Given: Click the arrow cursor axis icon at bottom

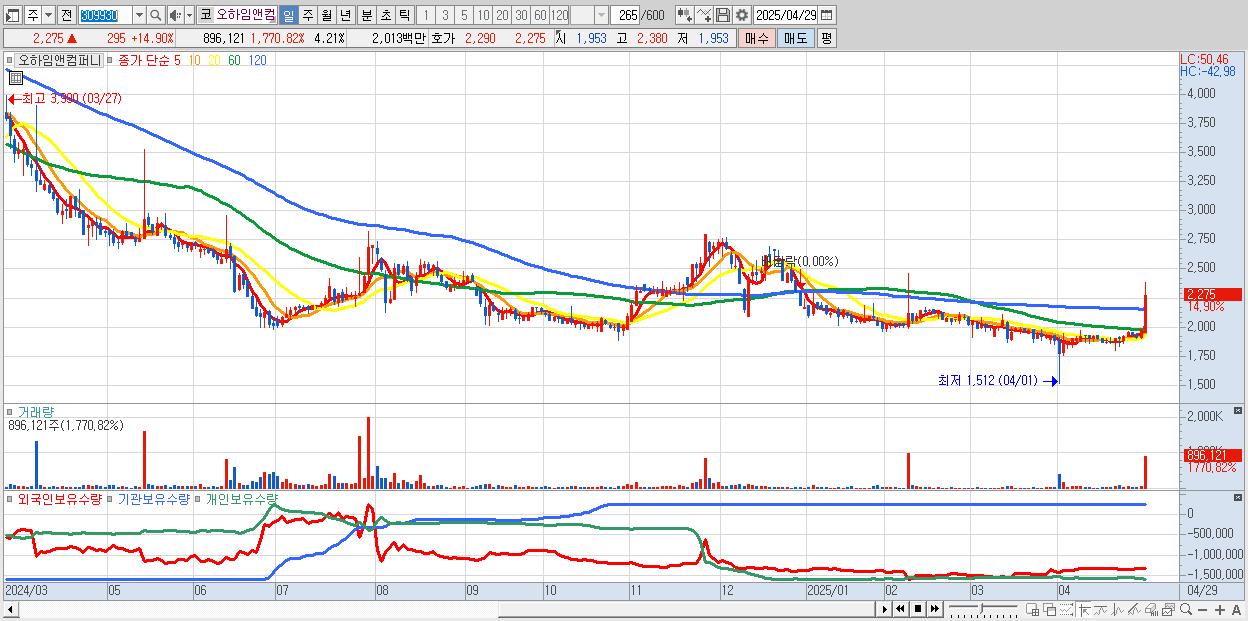Looking at the screenshot, I should coord(1085,609).
